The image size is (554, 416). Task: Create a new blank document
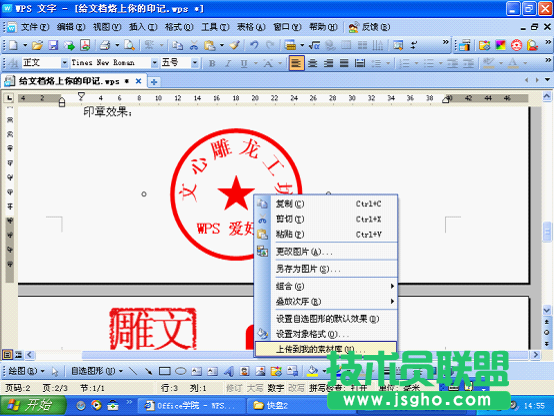pos(13,45)
